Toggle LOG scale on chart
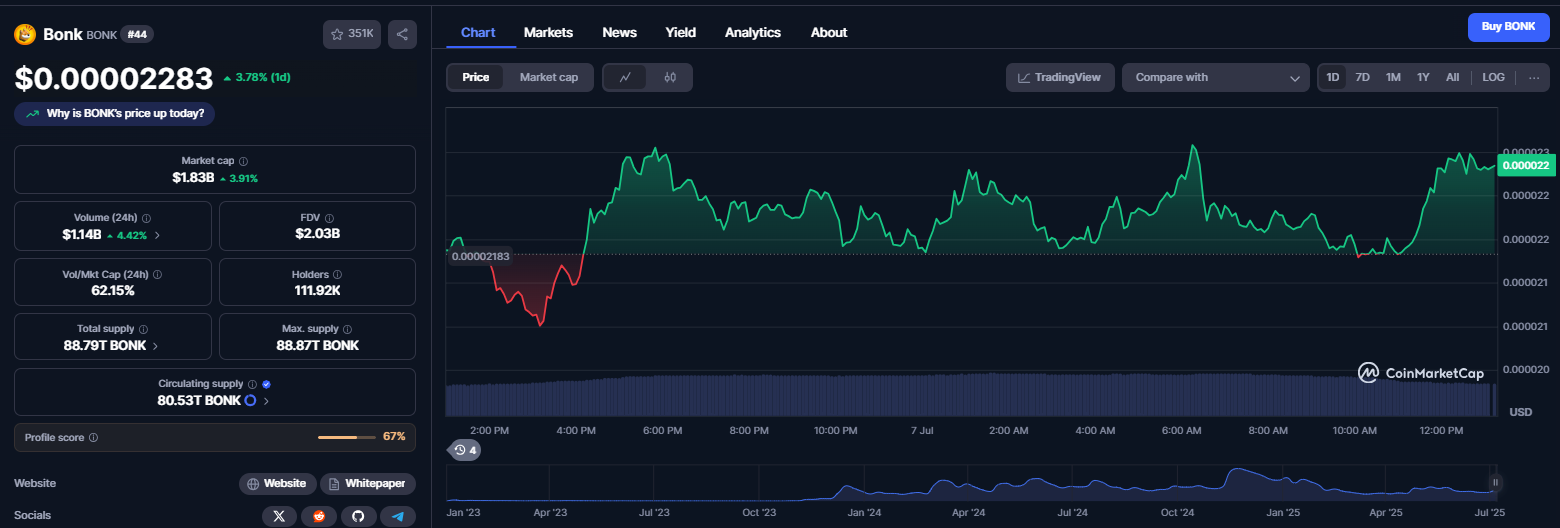Image resolution: width=1560 pixels, height=528 pixels. tap(1493, 77)
